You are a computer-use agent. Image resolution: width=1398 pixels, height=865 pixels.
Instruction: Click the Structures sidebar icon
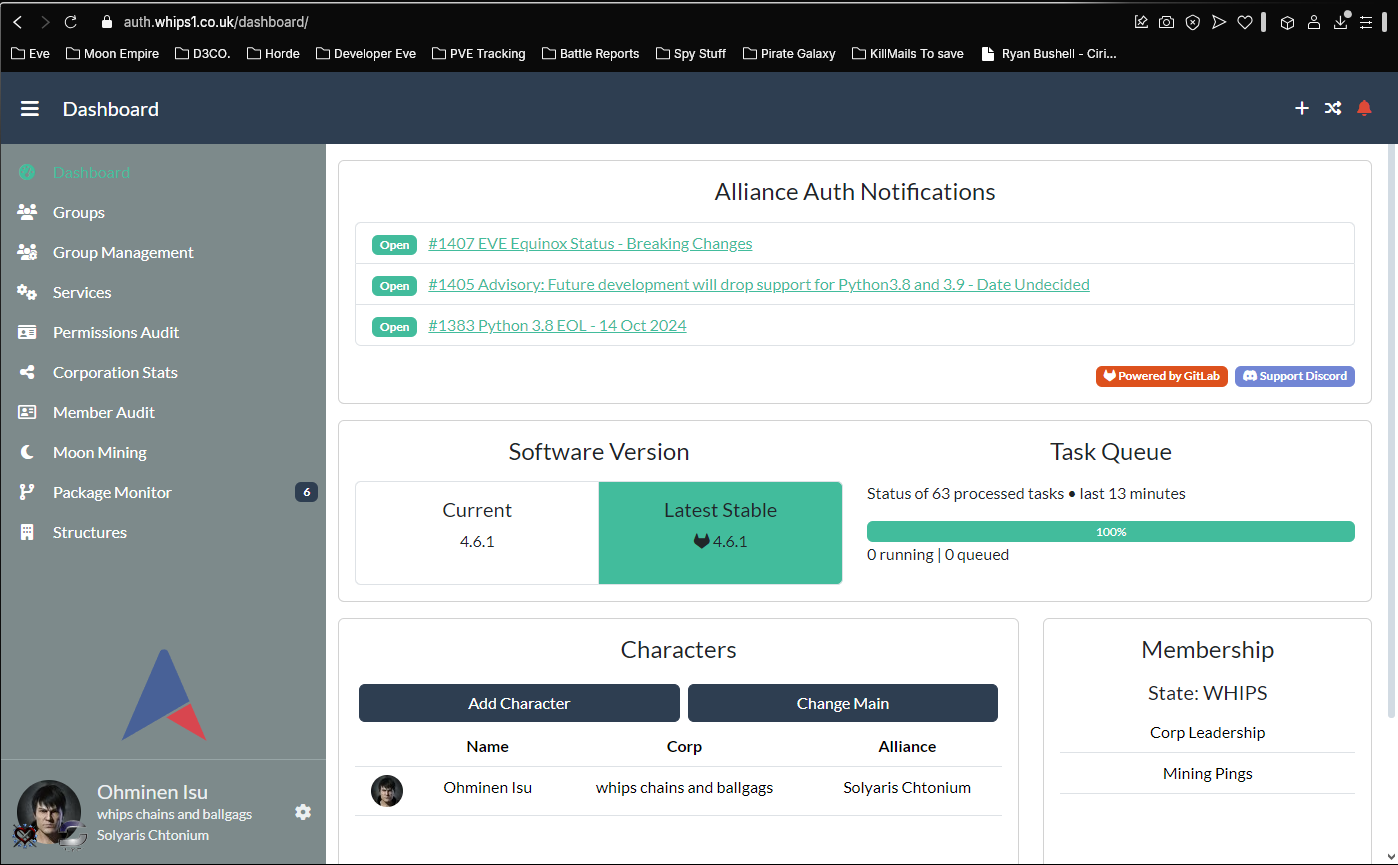tap(27, 532)
